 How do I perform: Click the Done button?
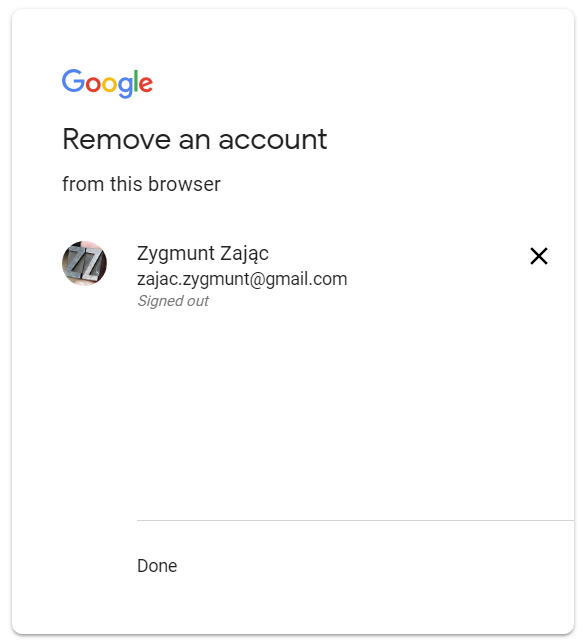click(157, 566)
